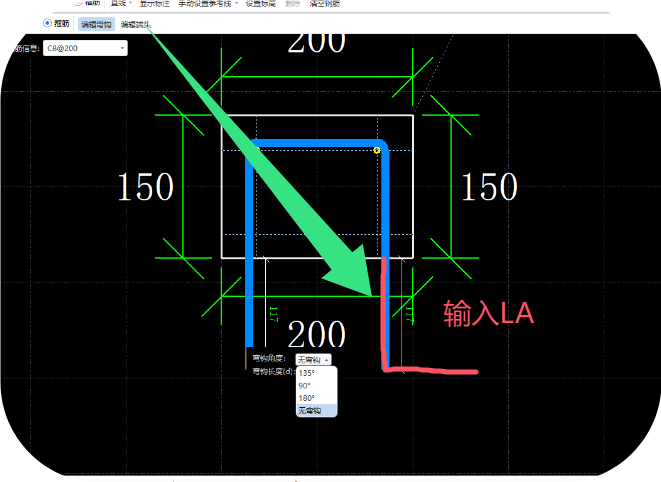This screenshot has width=661, height=482.
Task: Click the right 150 dimension value
Action: (489, 187)
